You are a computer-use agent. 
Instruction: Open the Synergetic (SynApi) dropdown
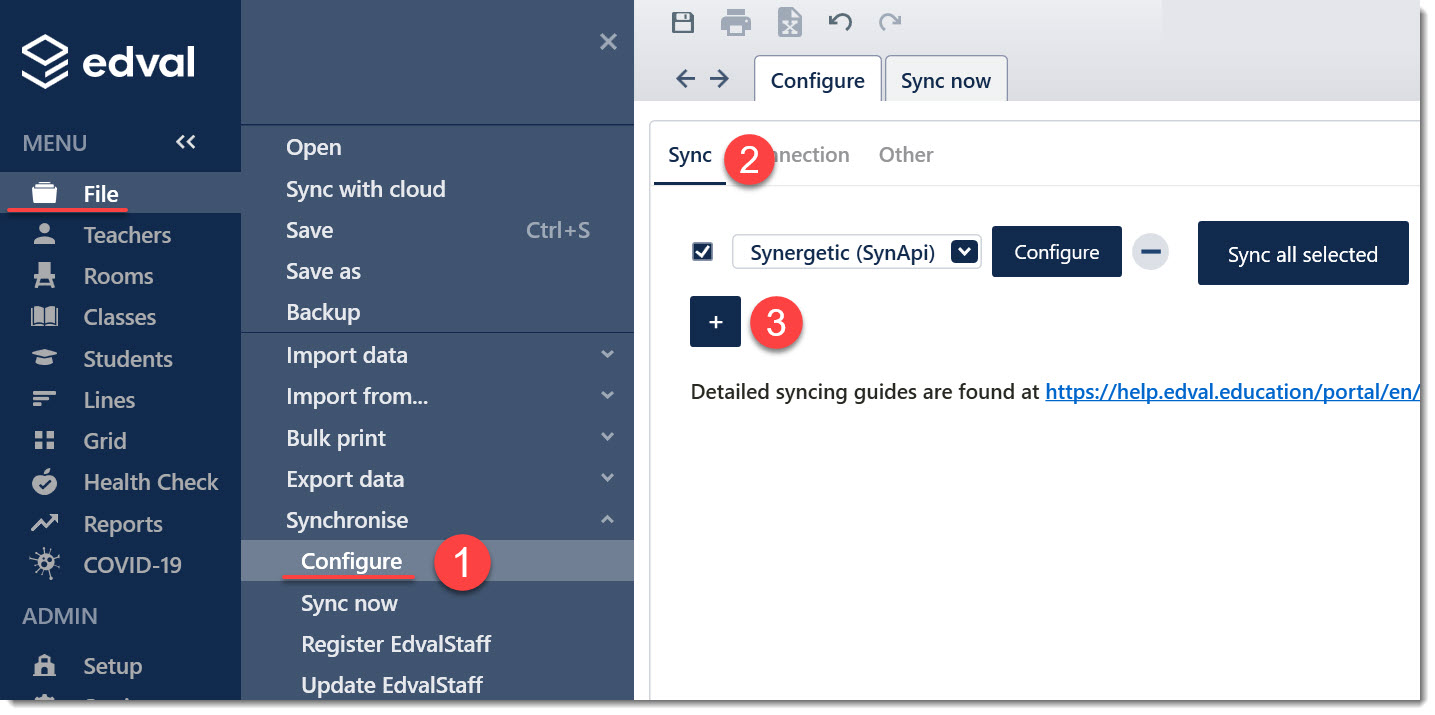coord(856,253)
